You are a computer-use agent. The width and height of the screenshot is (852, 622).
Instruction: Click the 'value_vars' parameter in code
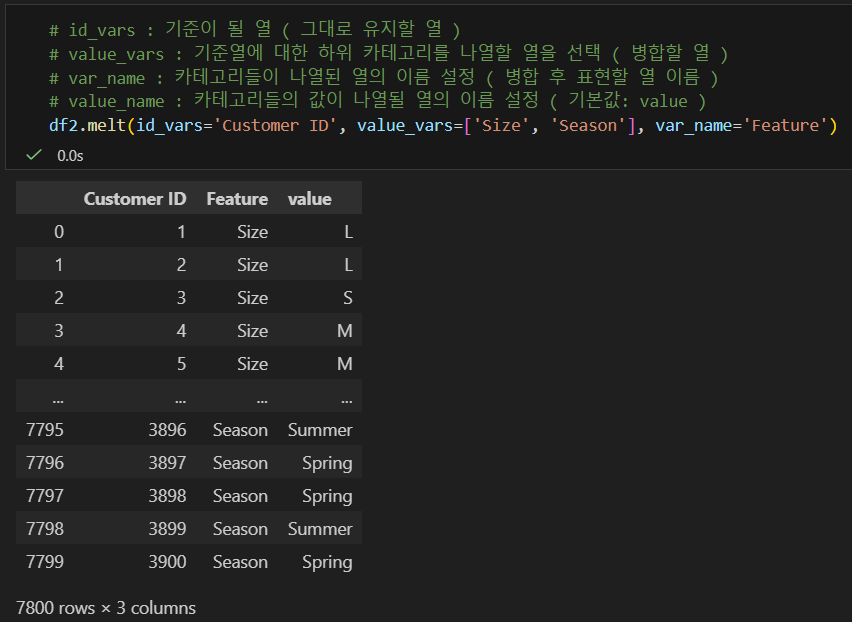(x=405, y=125)
